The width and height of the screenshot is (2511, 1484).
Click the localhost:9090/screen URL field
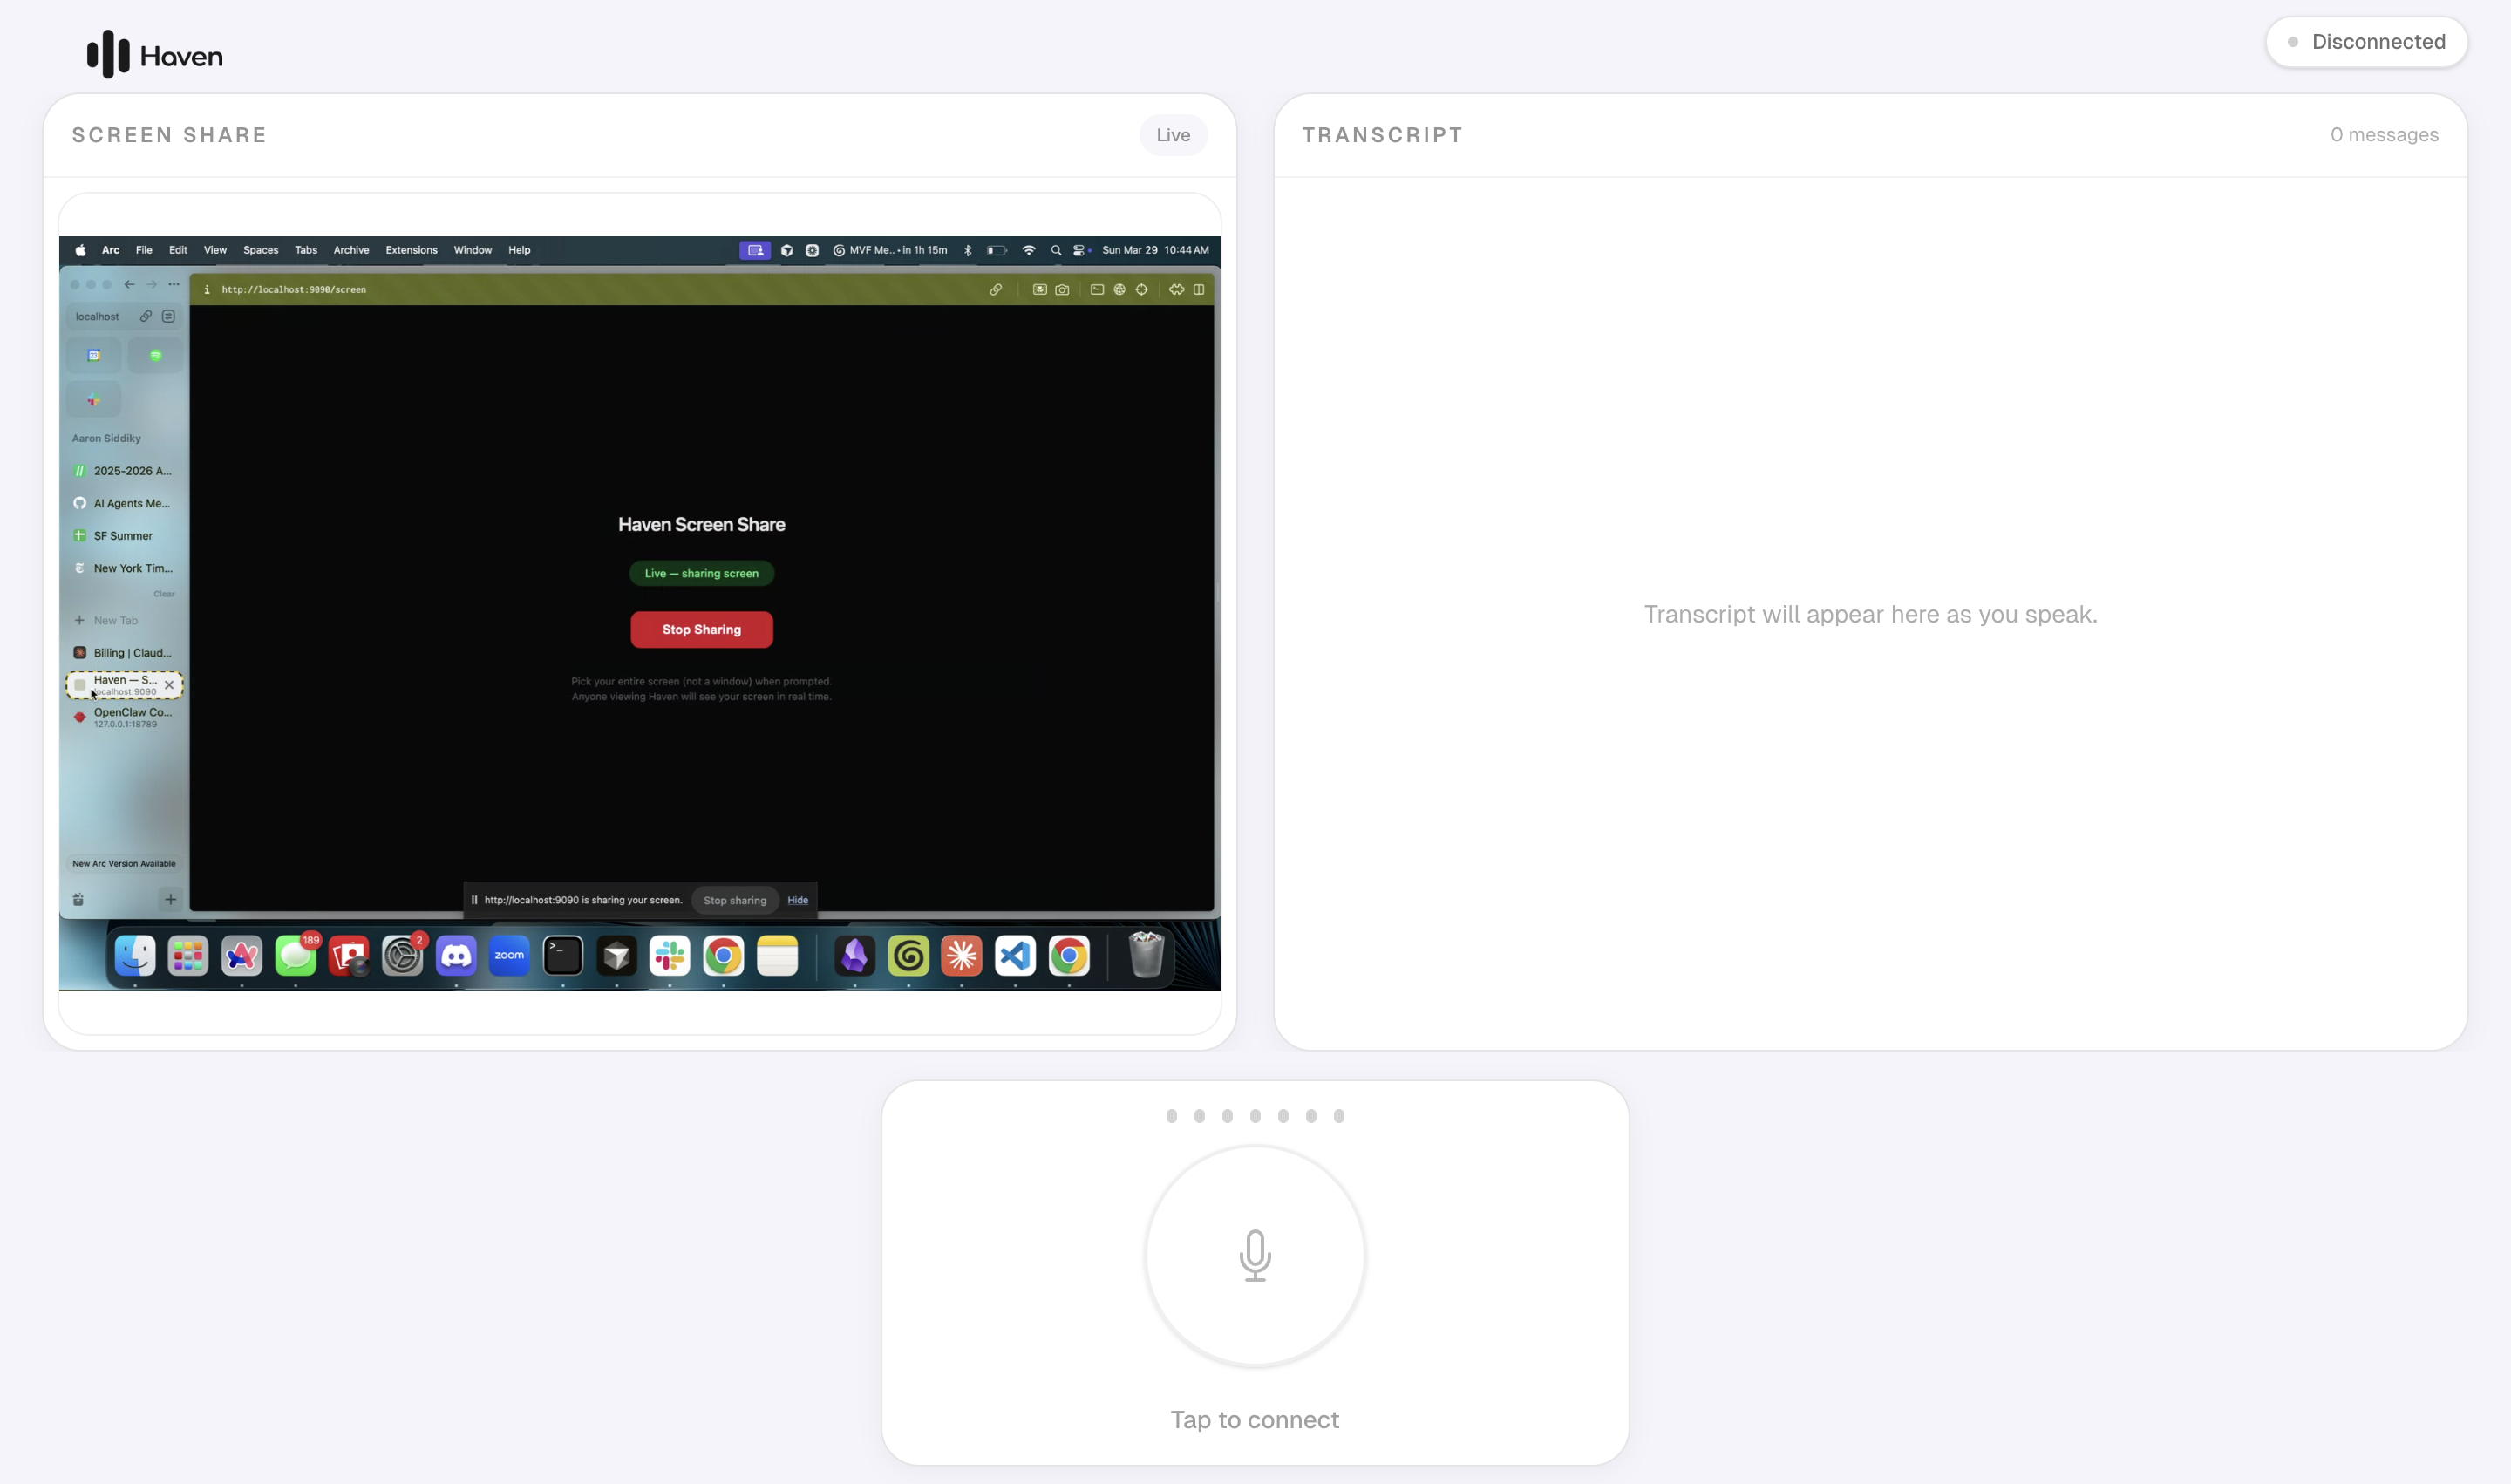(294, 290)
